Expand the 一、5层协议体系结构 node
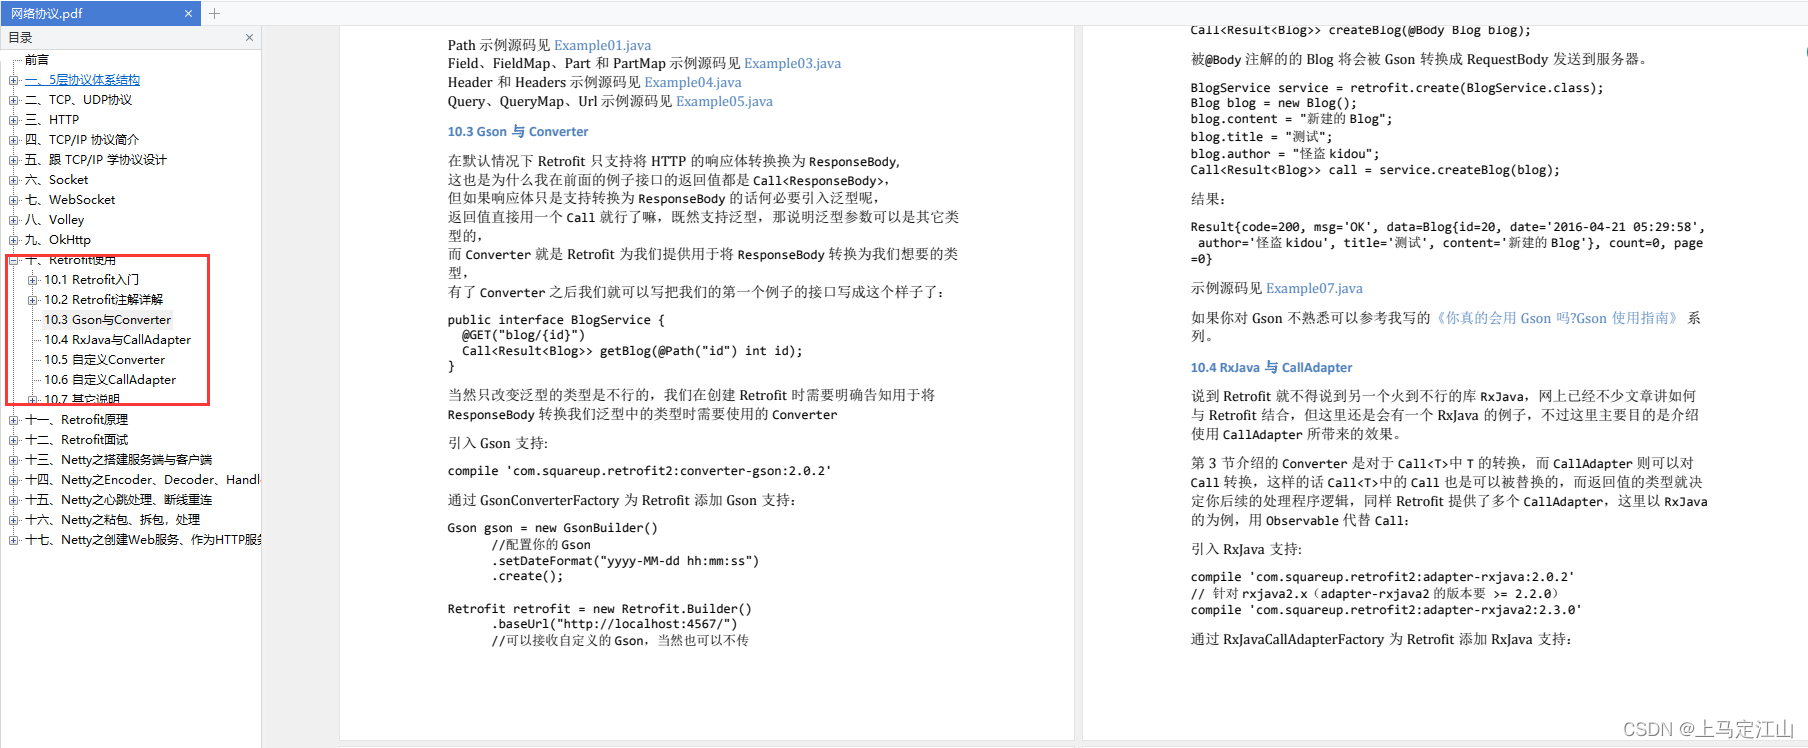This screenshot has width=1808, height=748. pyautogui.click(x=13, y=80)
